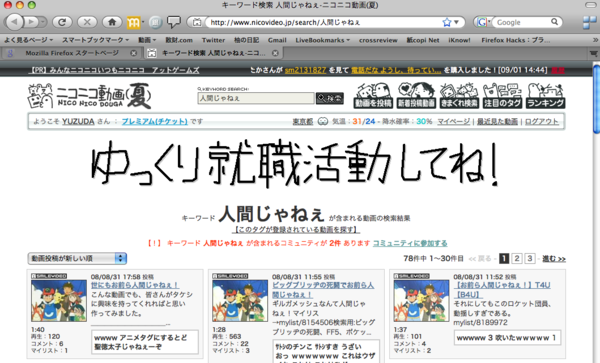Image resolution: width=600 pixels, height=363 pixels.
Task: Close the キーワード検索 tab
Action: 275,53
